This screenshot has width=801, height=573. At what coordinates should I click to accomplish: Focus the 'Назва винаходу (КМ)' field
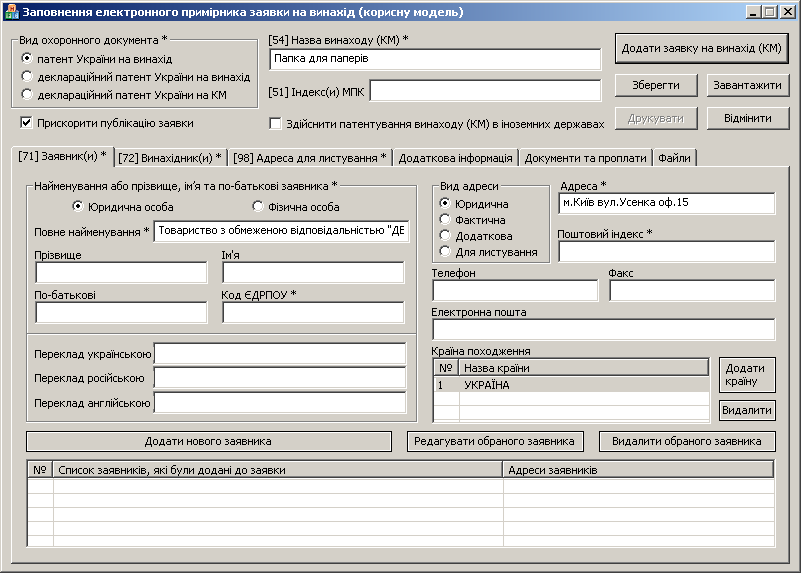(x=435, y=59)
